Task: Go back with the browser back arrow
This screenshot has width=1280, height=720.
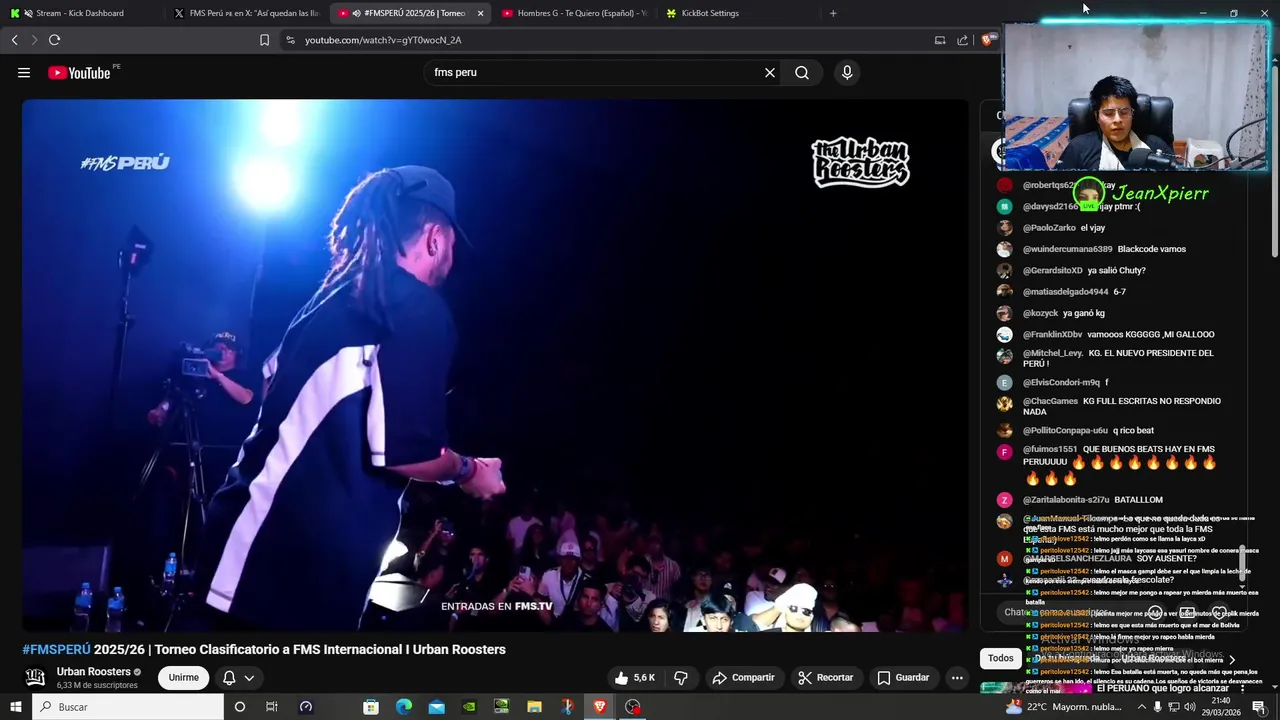Action: pos(14,40)
